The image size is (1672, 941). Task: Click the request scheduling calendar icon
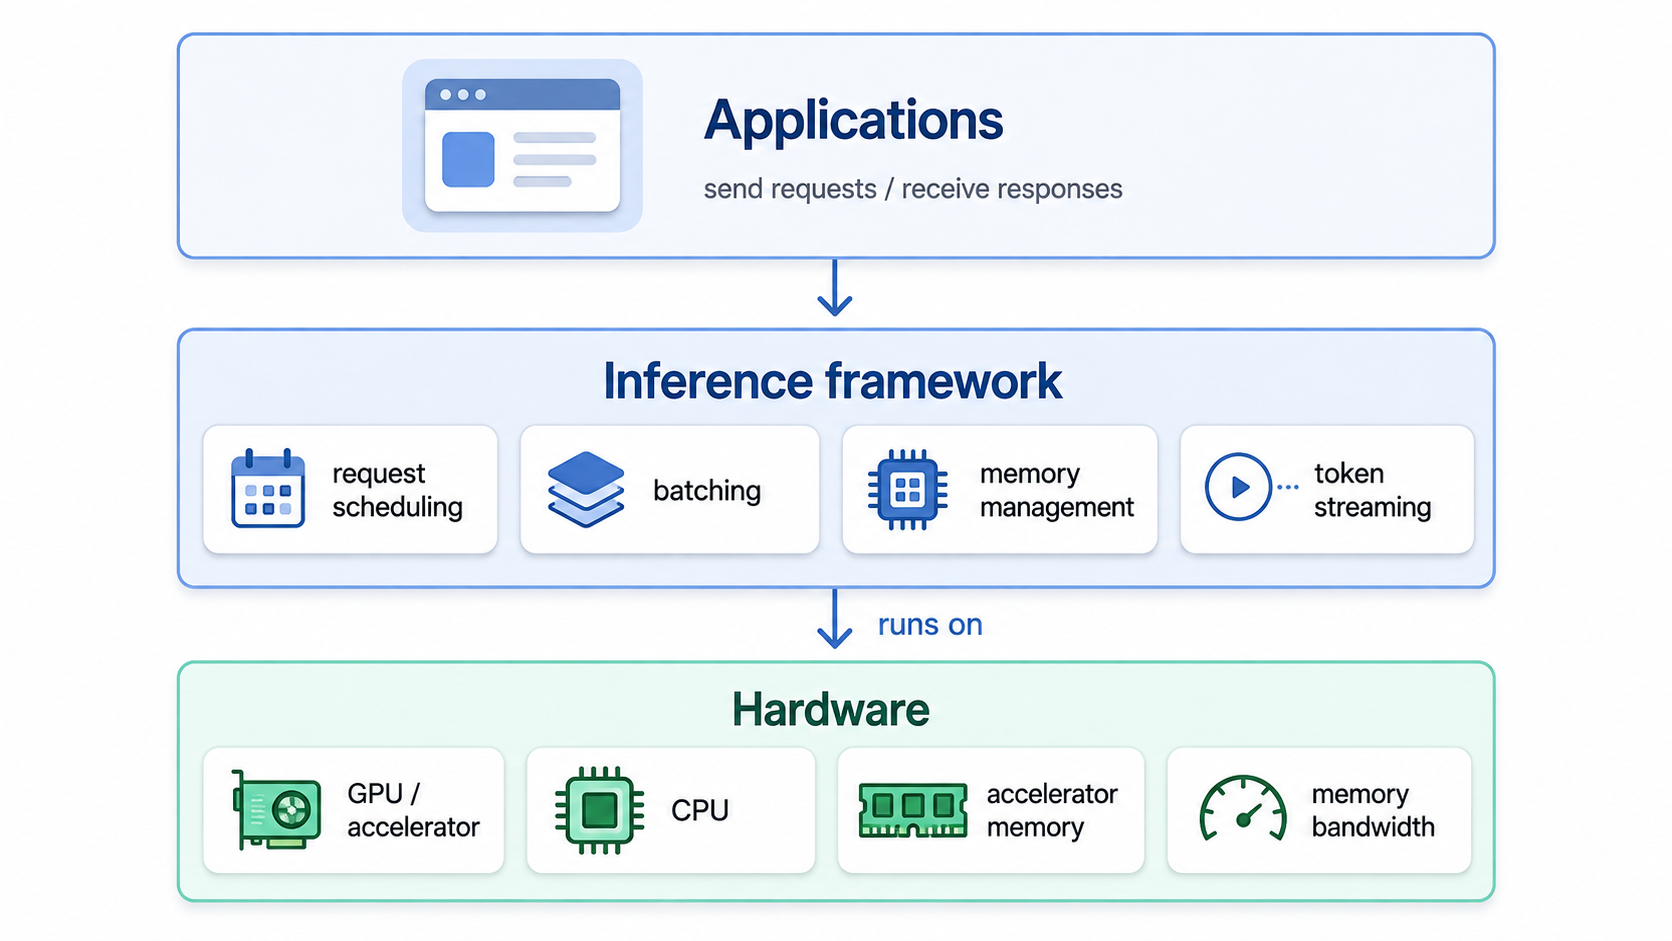(x=268, y=488)
